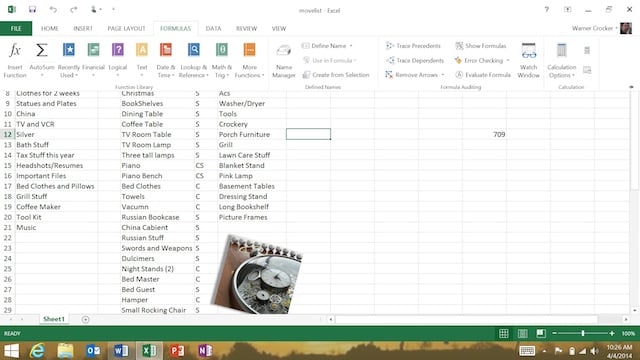Add a new sheet with plus button
This screenshot has width=640, height=360.
tap(85, 319)
